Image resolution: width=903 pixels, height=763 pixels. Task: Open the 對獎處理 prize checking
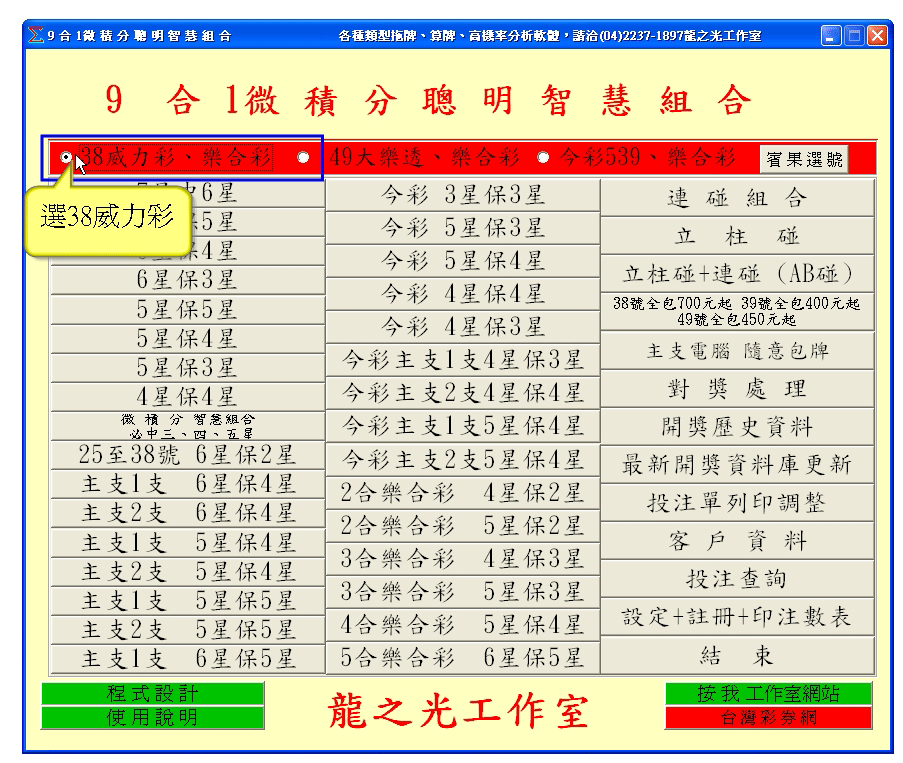(x=737, y=389)
